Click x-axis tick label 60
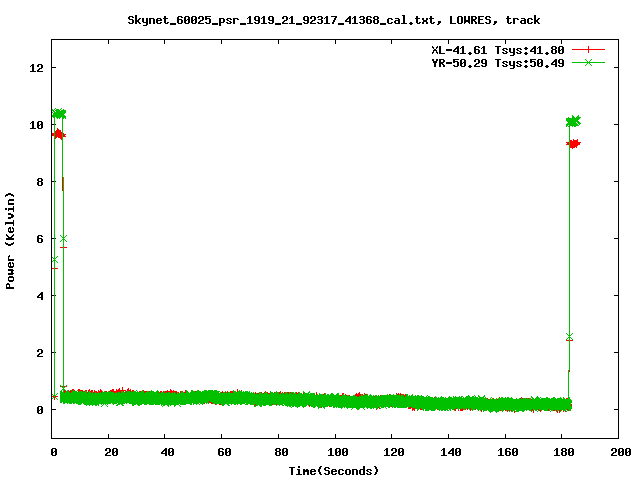The height and width of the screenshot is (480, 640). click(x=224, y=452)
